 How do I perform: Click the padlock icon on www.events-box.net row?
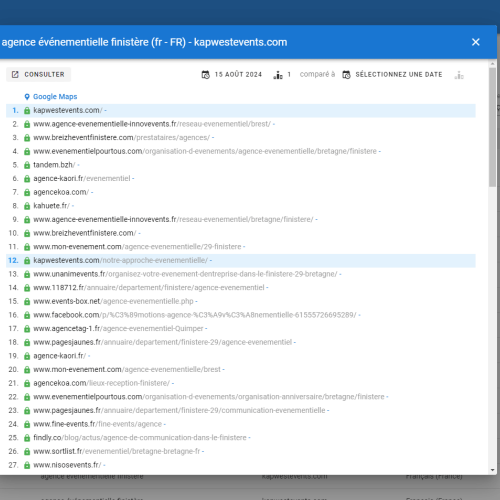tap(27, 302)
